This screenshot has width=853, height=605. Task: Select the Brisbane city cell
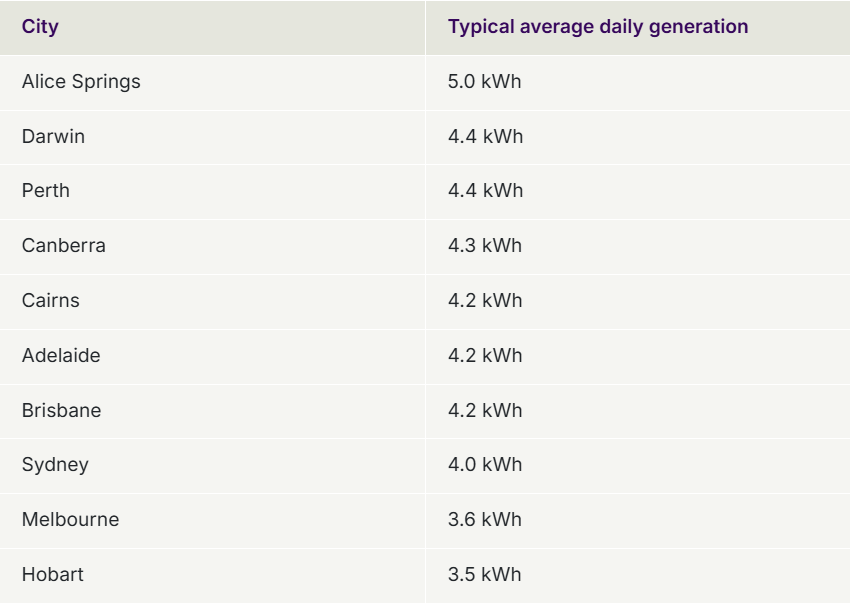click(x=61, y=411)
